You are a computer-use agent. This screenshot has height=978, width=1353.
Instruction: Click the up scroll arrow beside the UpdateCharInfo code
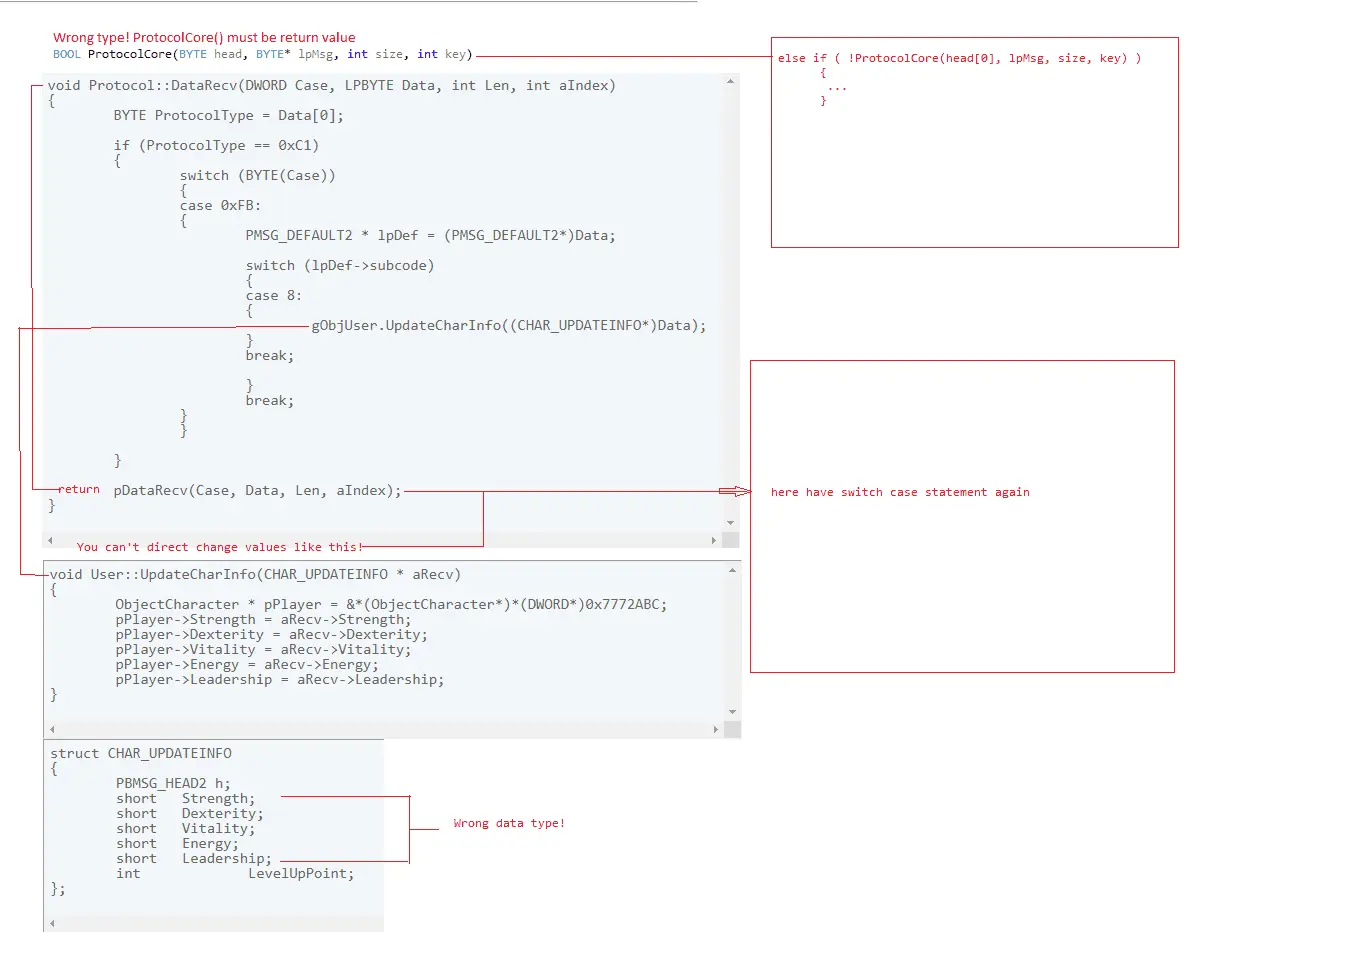click(733, 570)
